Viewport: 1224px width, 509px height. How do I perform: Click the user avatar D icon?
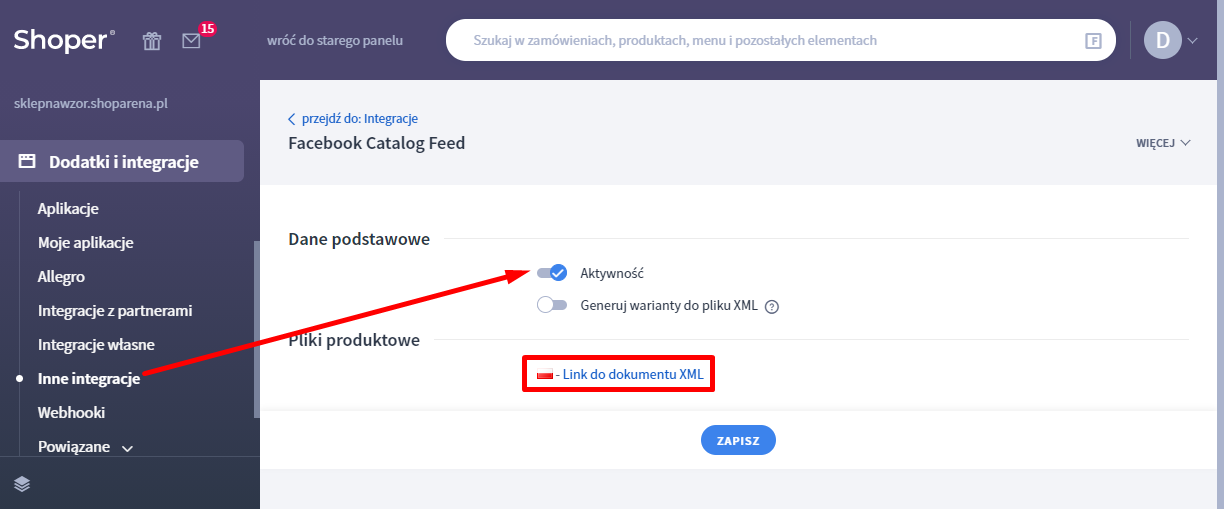point(1162,41)
